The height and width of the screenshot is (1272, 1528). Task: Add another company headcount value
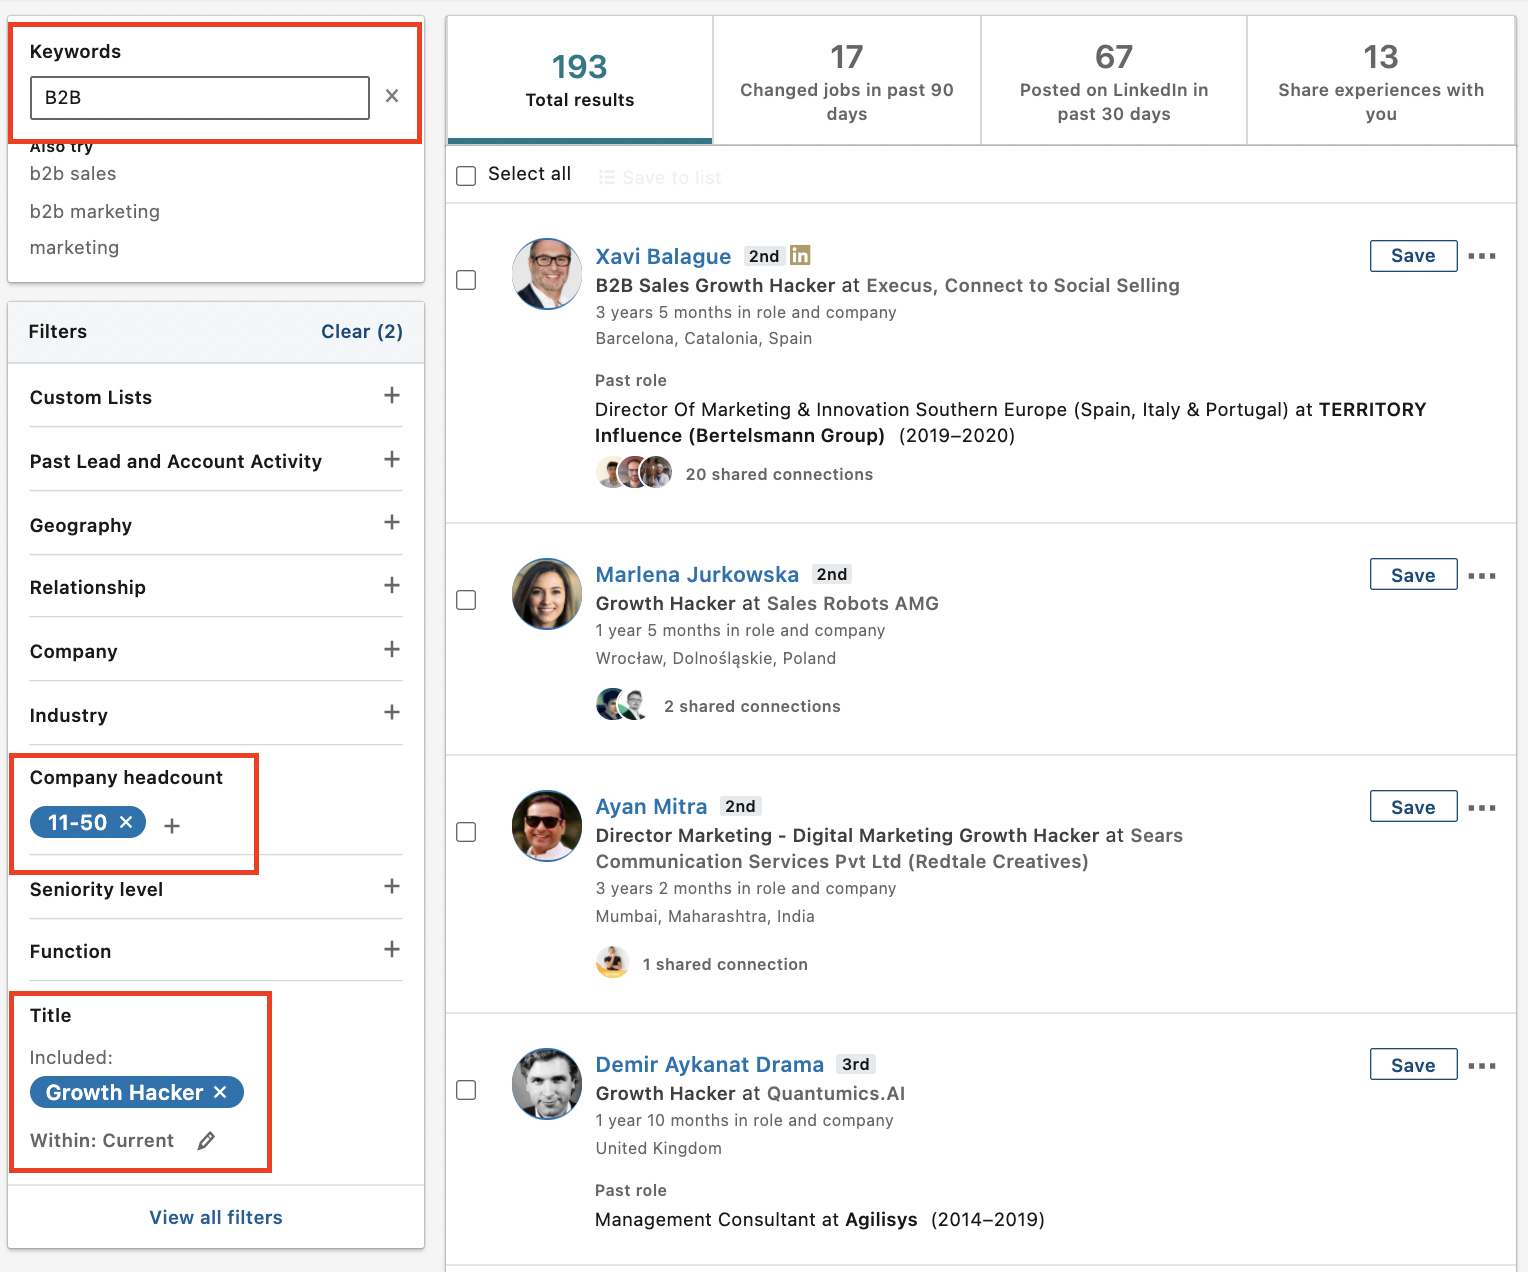pyautogui.click(x=172, y=826)
